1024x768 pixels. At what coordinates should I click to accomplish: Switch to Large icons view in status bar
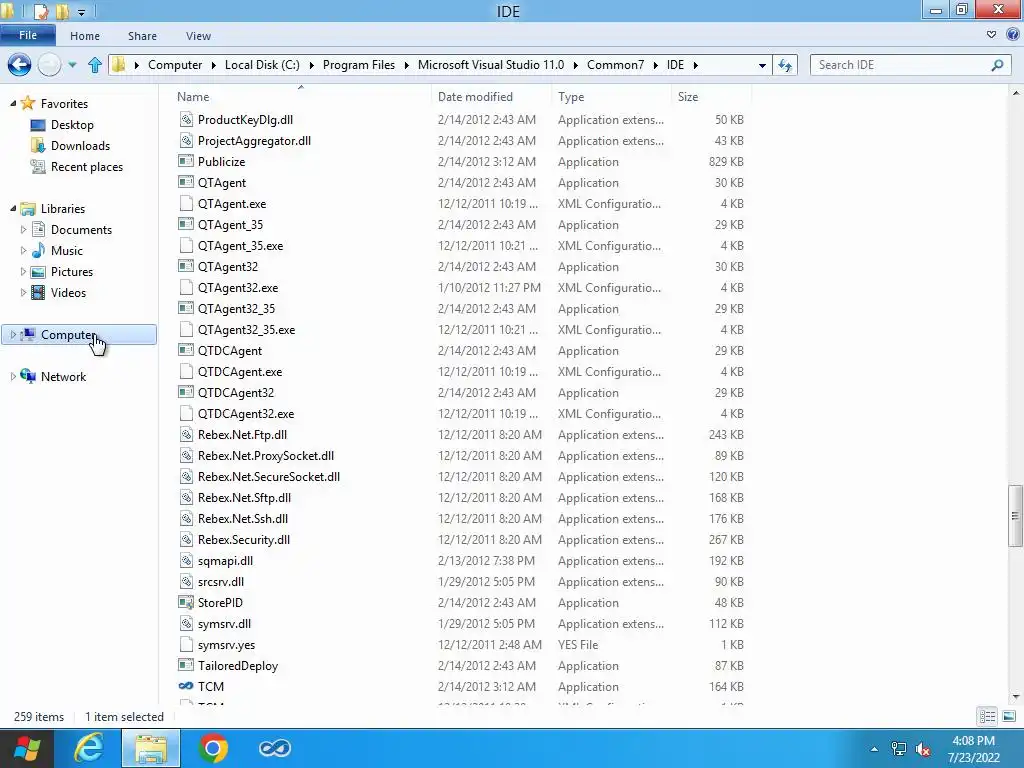1008,716
